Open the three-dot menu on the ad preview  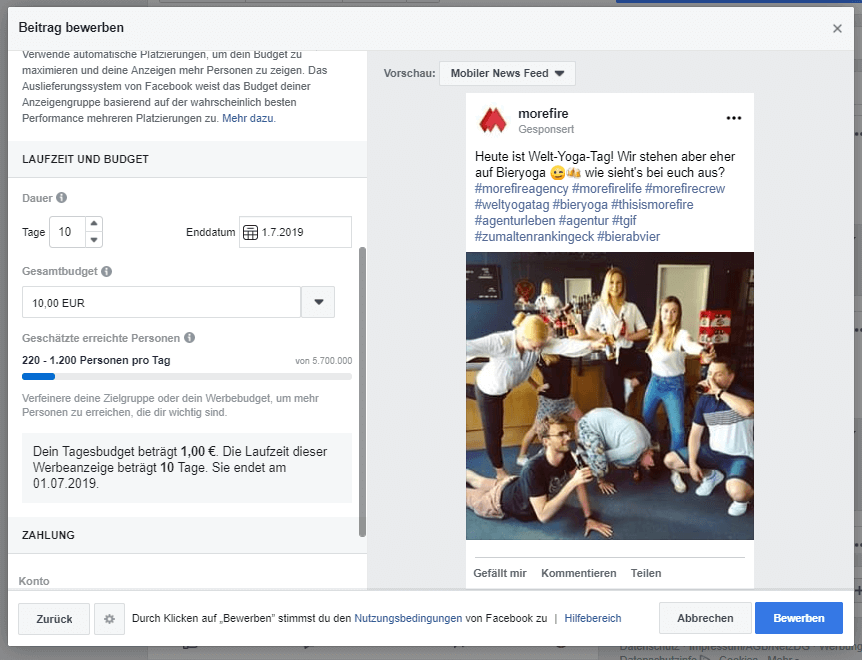pos(733,118)
